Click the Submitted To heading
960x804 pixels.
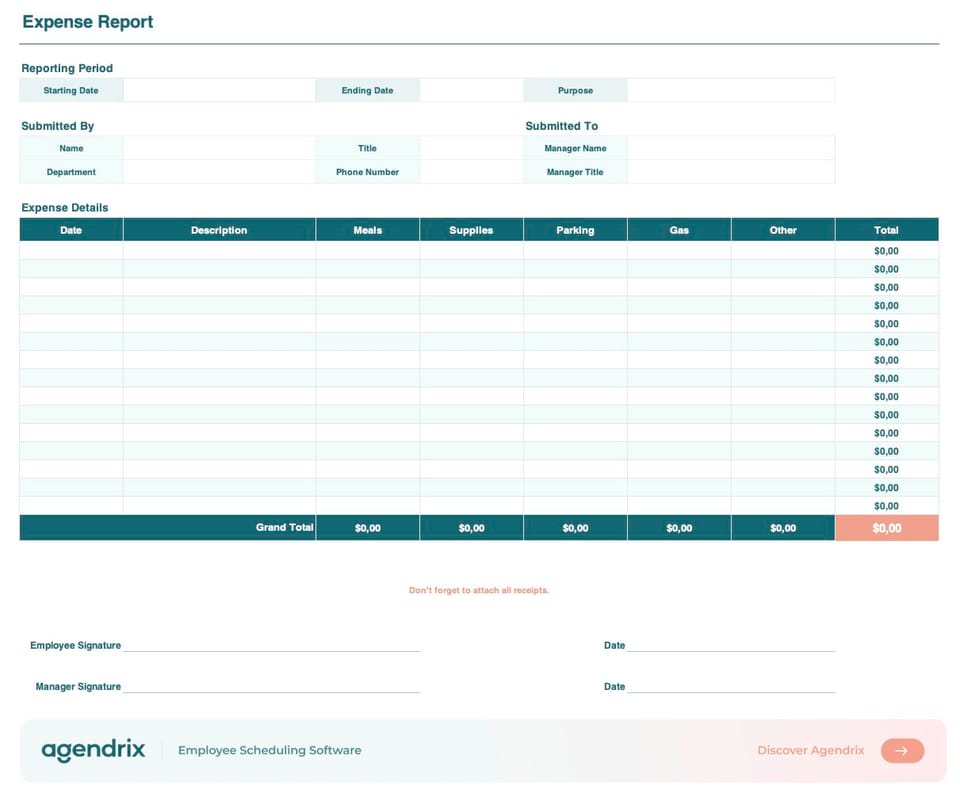pos(561,126)
